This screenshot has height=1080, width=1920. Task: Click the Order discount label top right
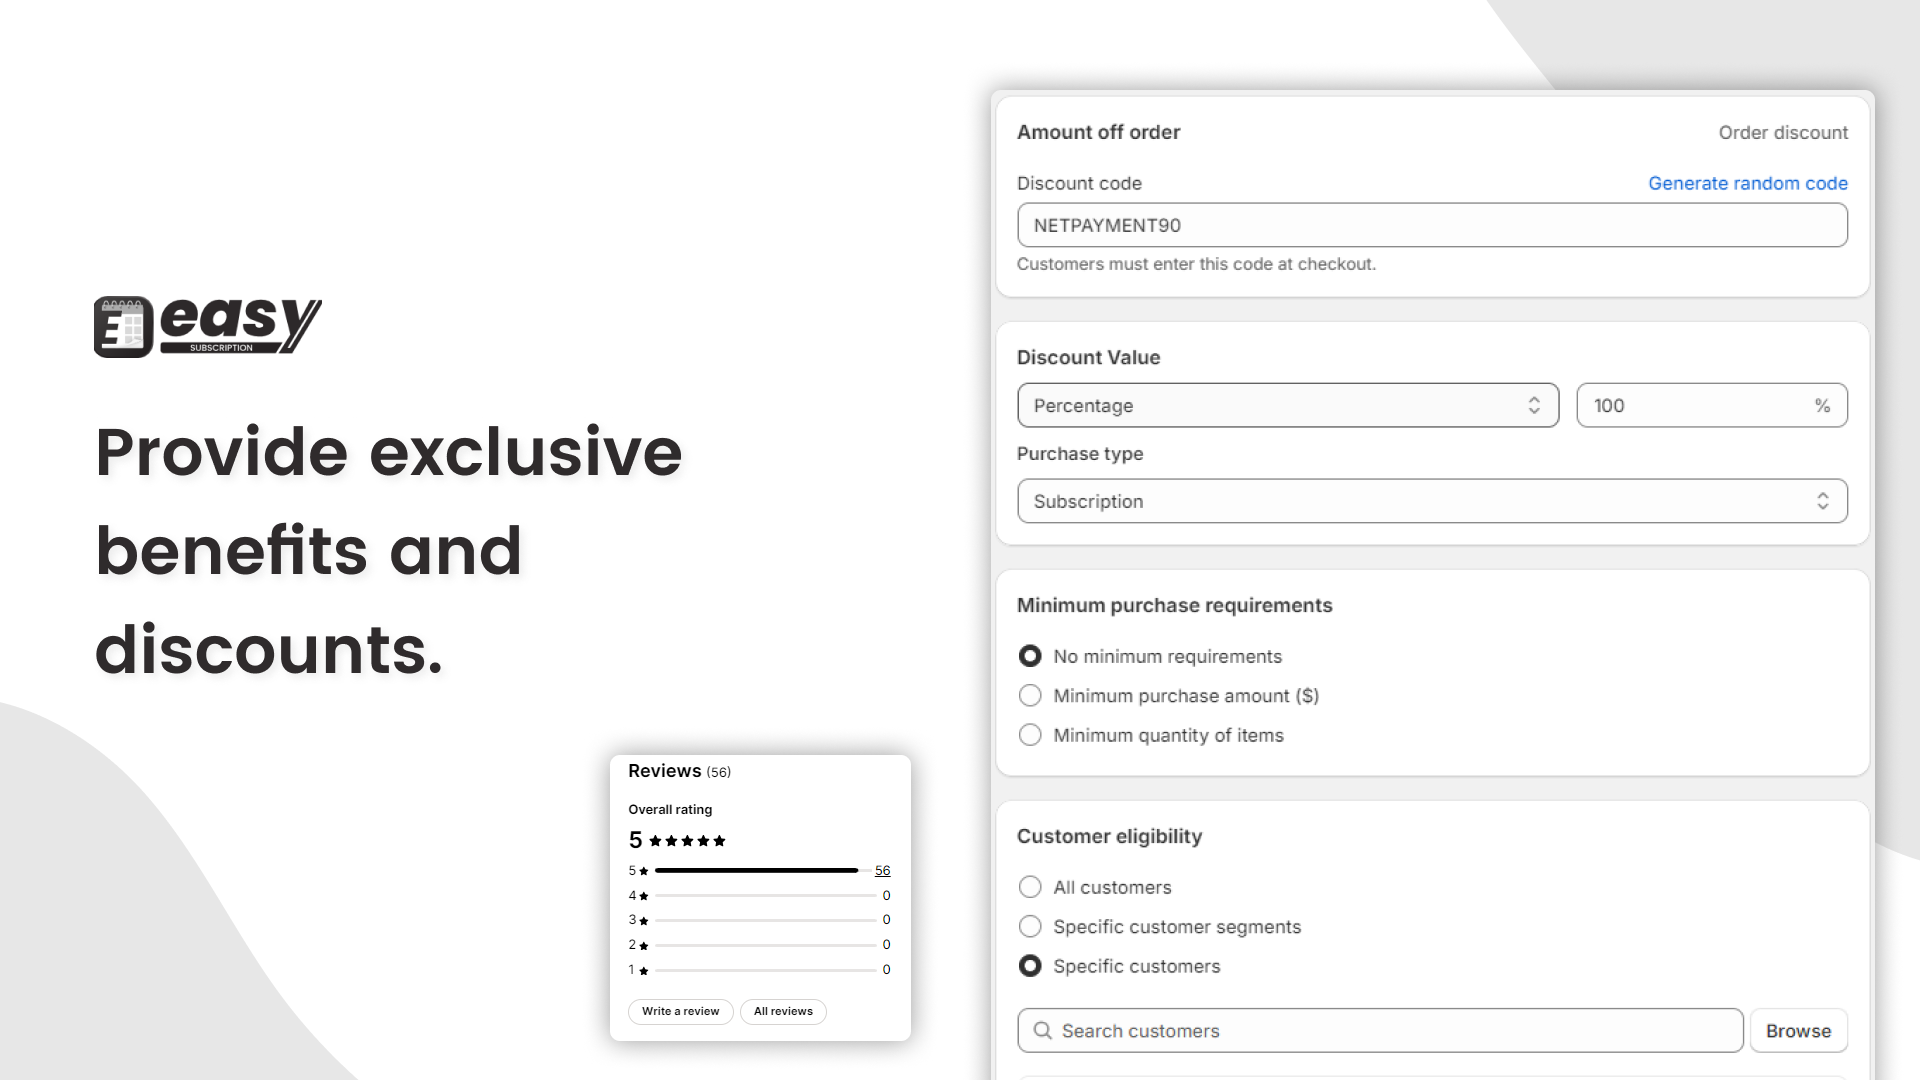pyautogui.click(x=1783, y=132)
